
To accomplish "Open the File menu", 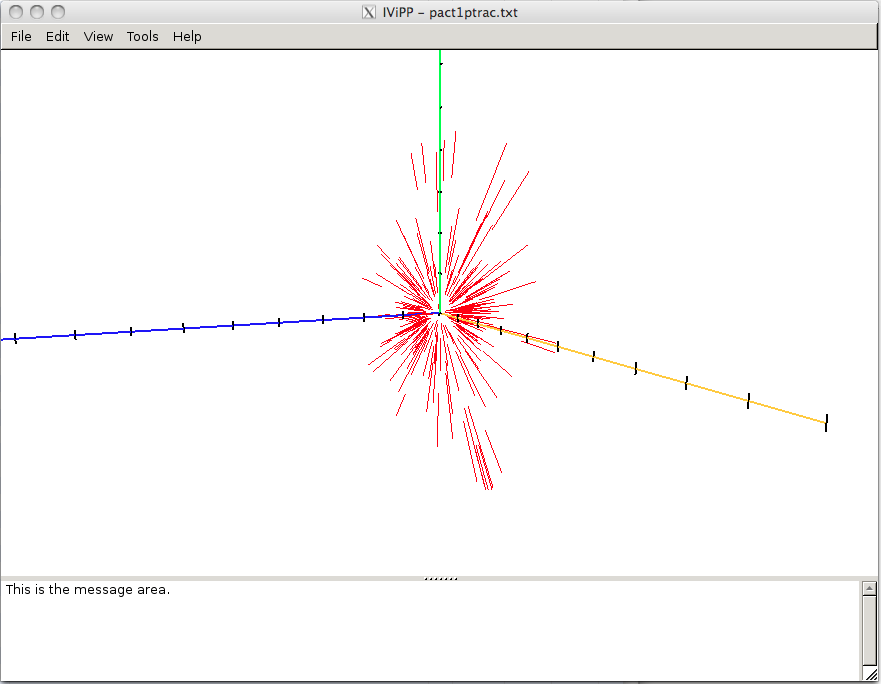I will [x=21, y=36].
